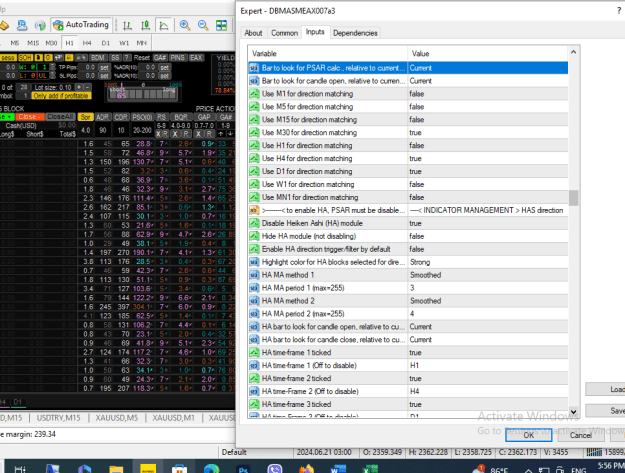Click the X button under the RS column
Screen dimensions: 625x473
158,134
